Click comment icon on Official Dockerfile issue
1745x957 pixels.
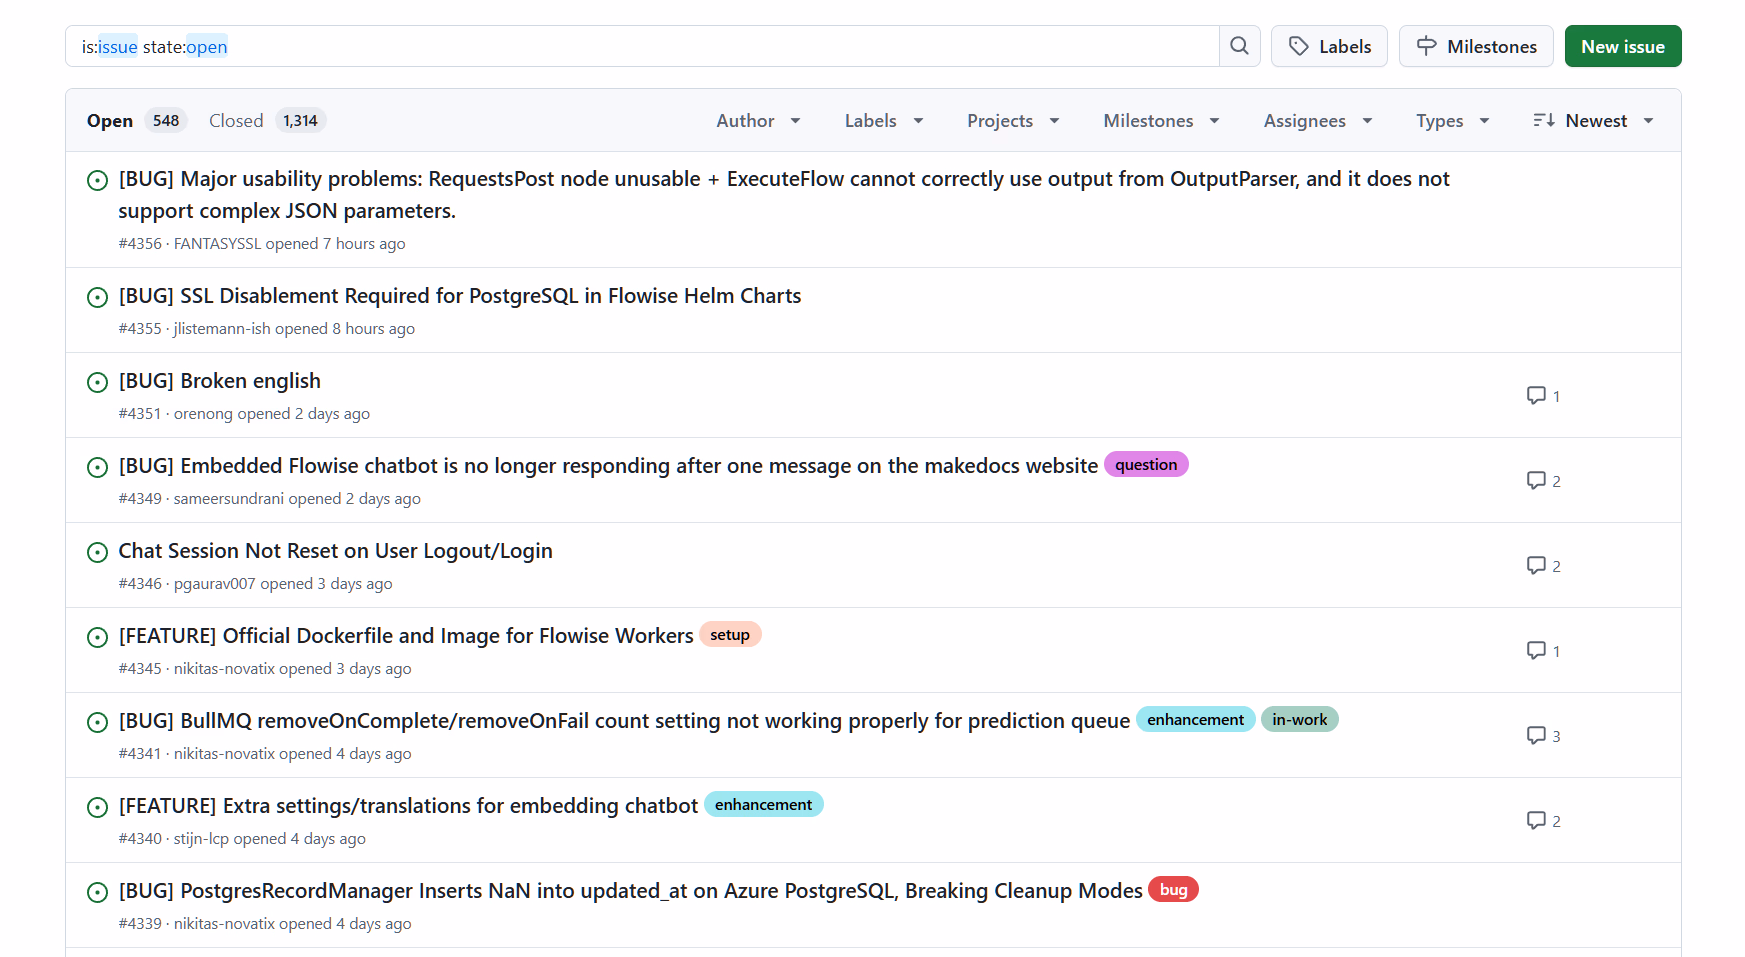1542,651
